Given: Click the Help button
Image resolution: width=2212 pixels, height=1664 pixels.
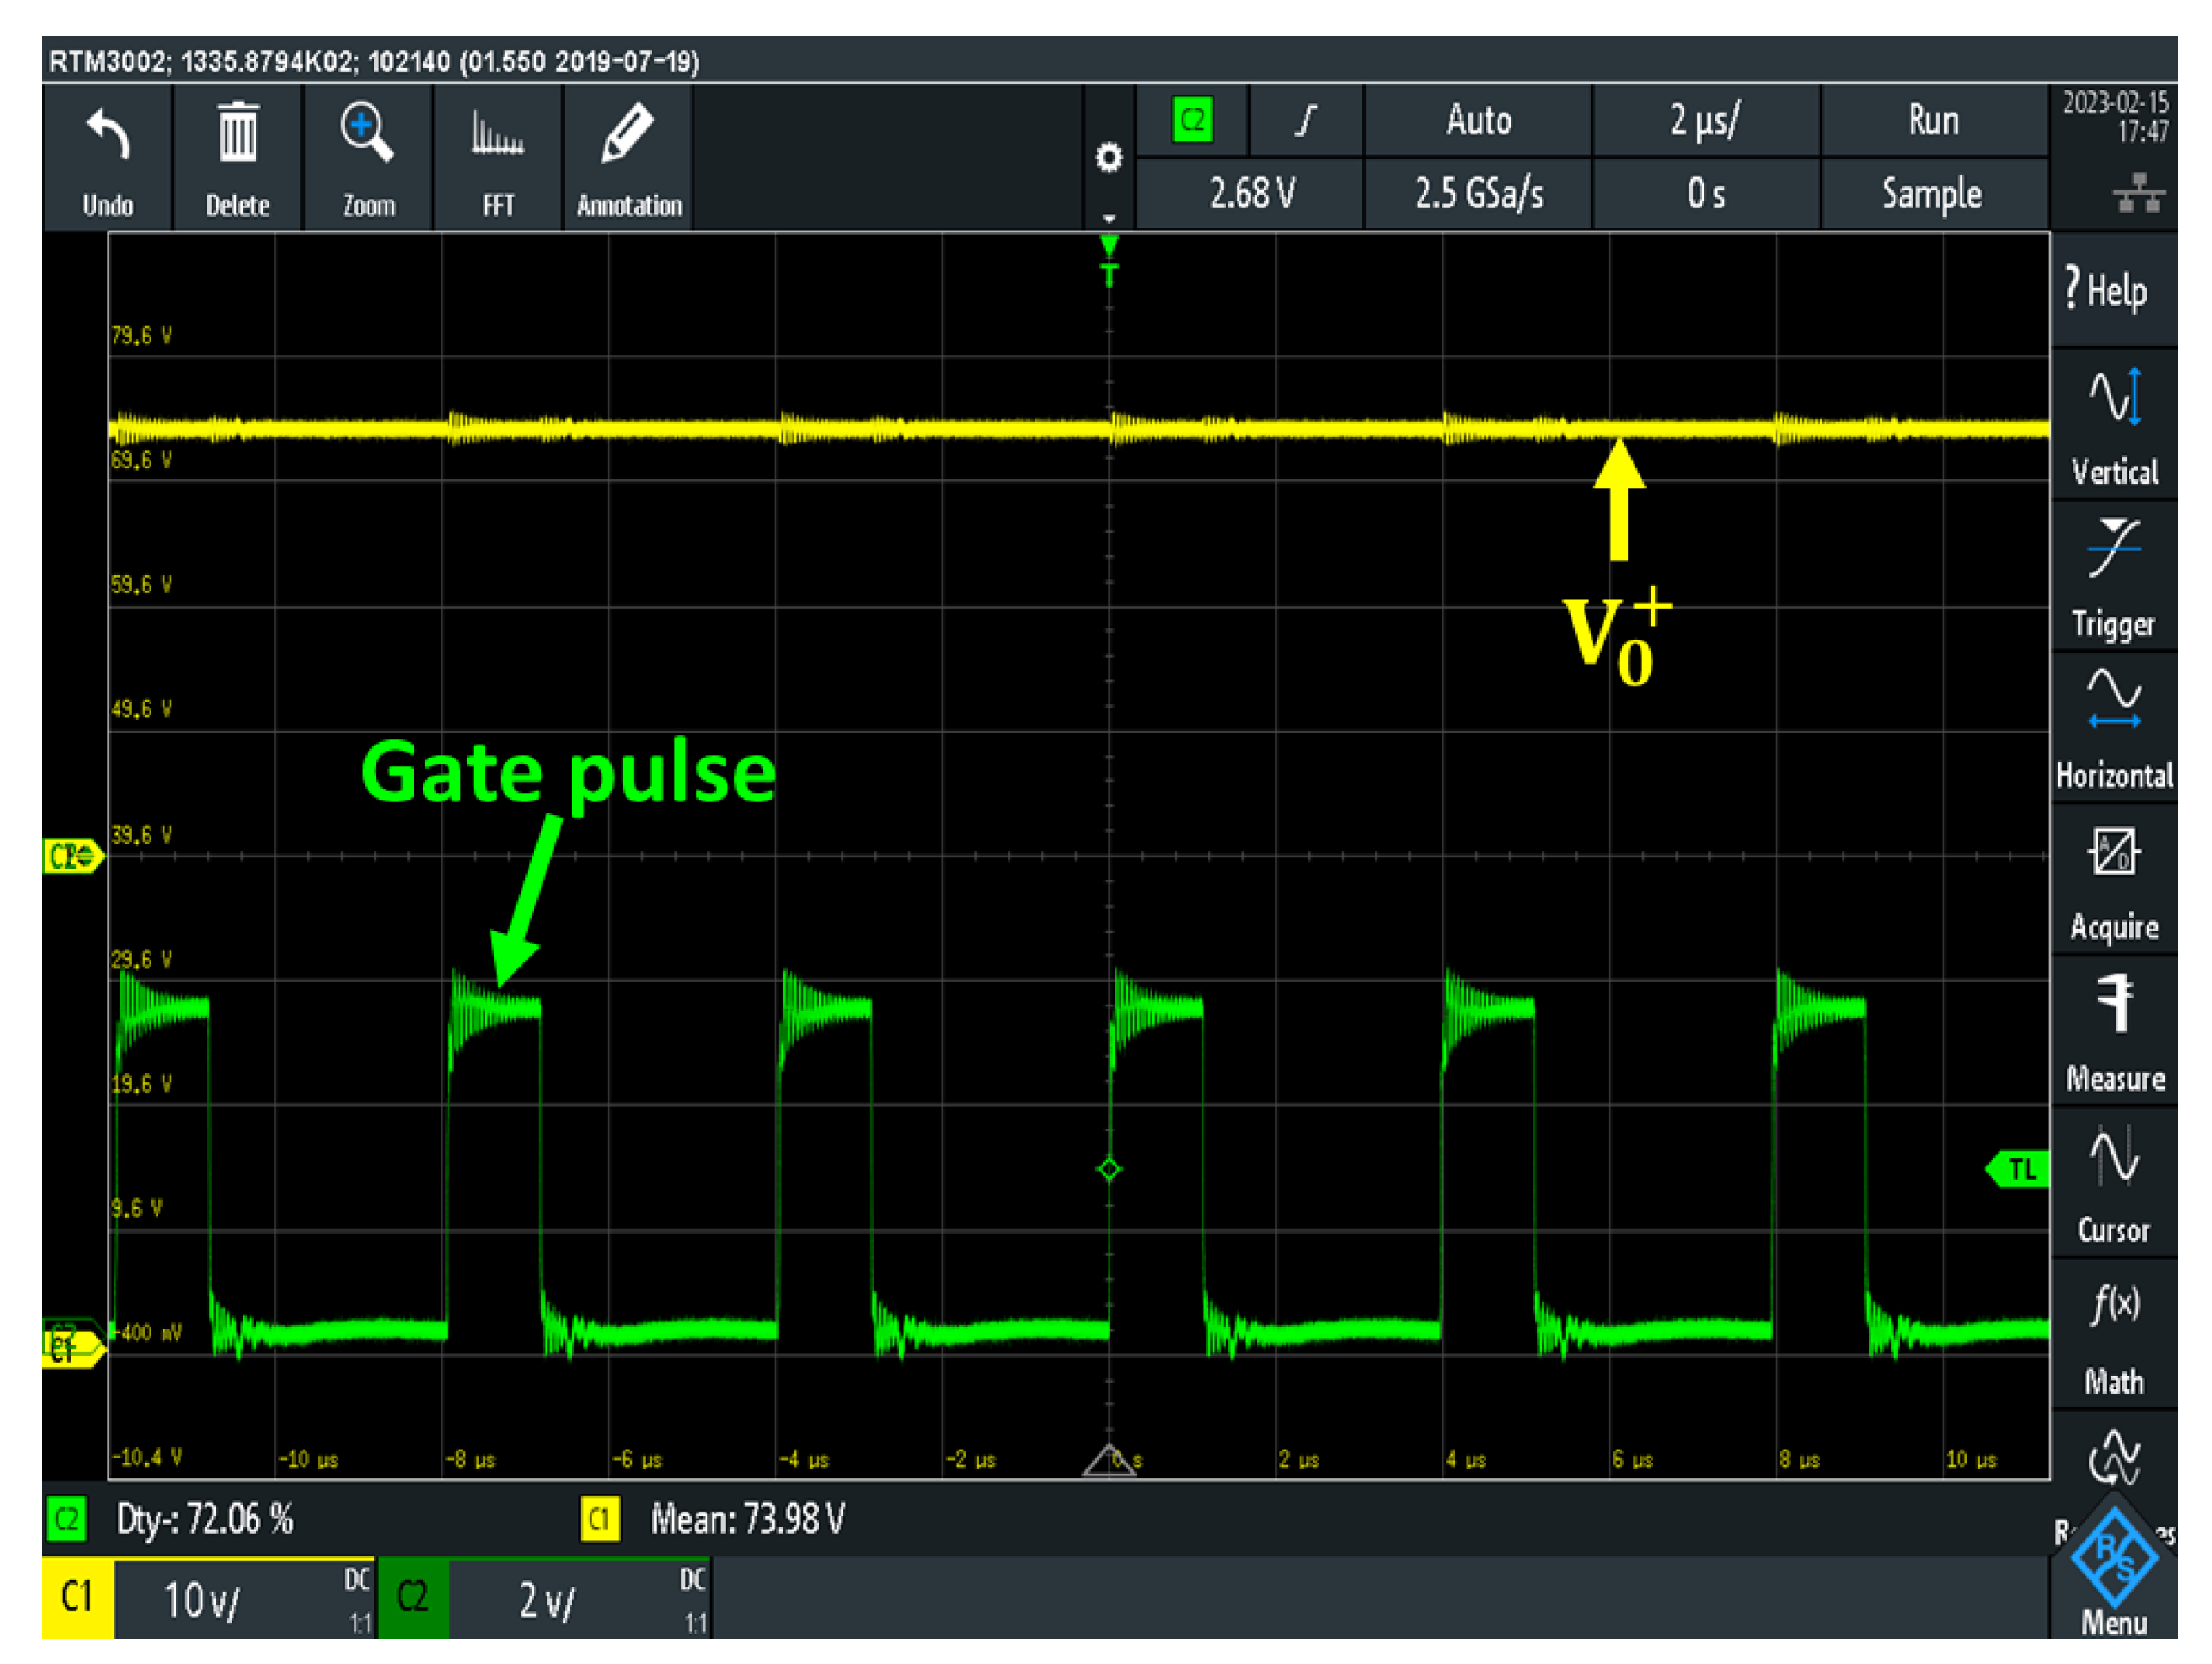Looking at the screenshot, I should pos(2113,291).
